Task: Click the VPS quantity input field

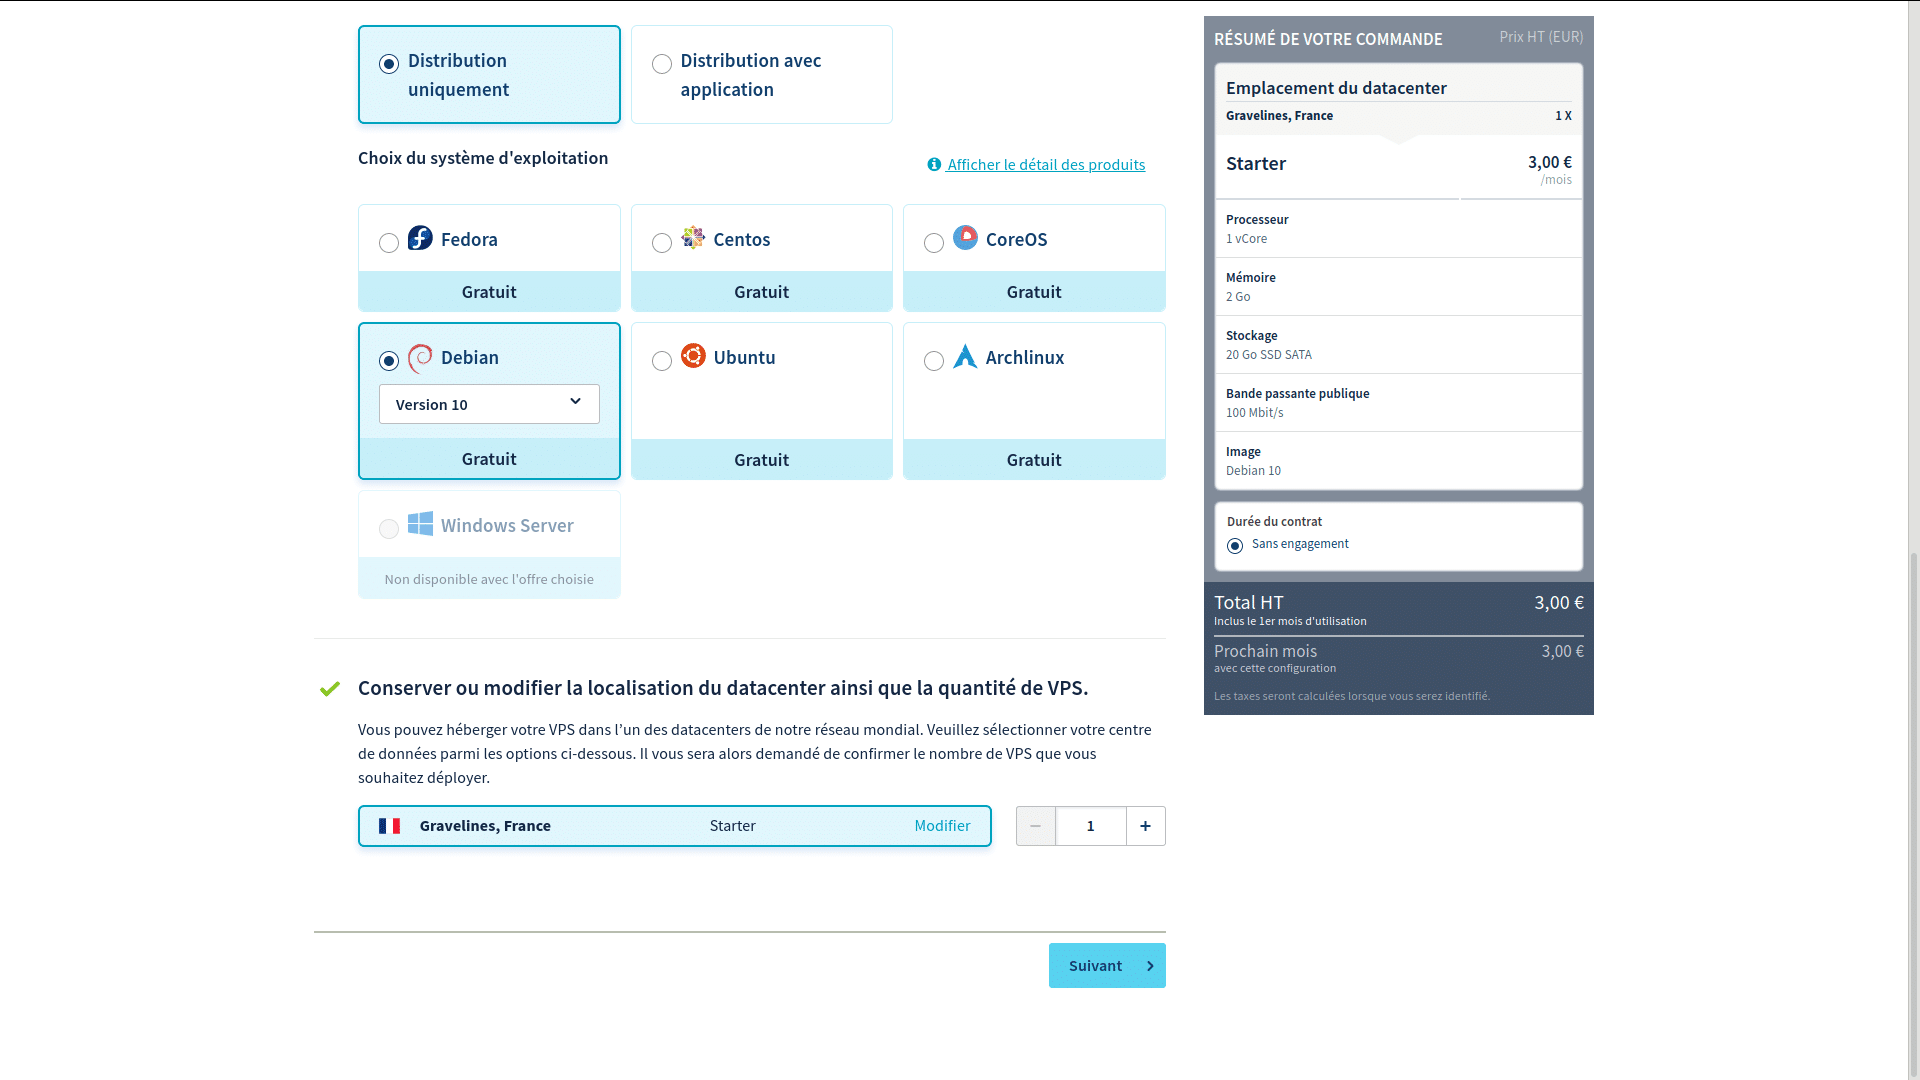Action: tap(1091, 826)
